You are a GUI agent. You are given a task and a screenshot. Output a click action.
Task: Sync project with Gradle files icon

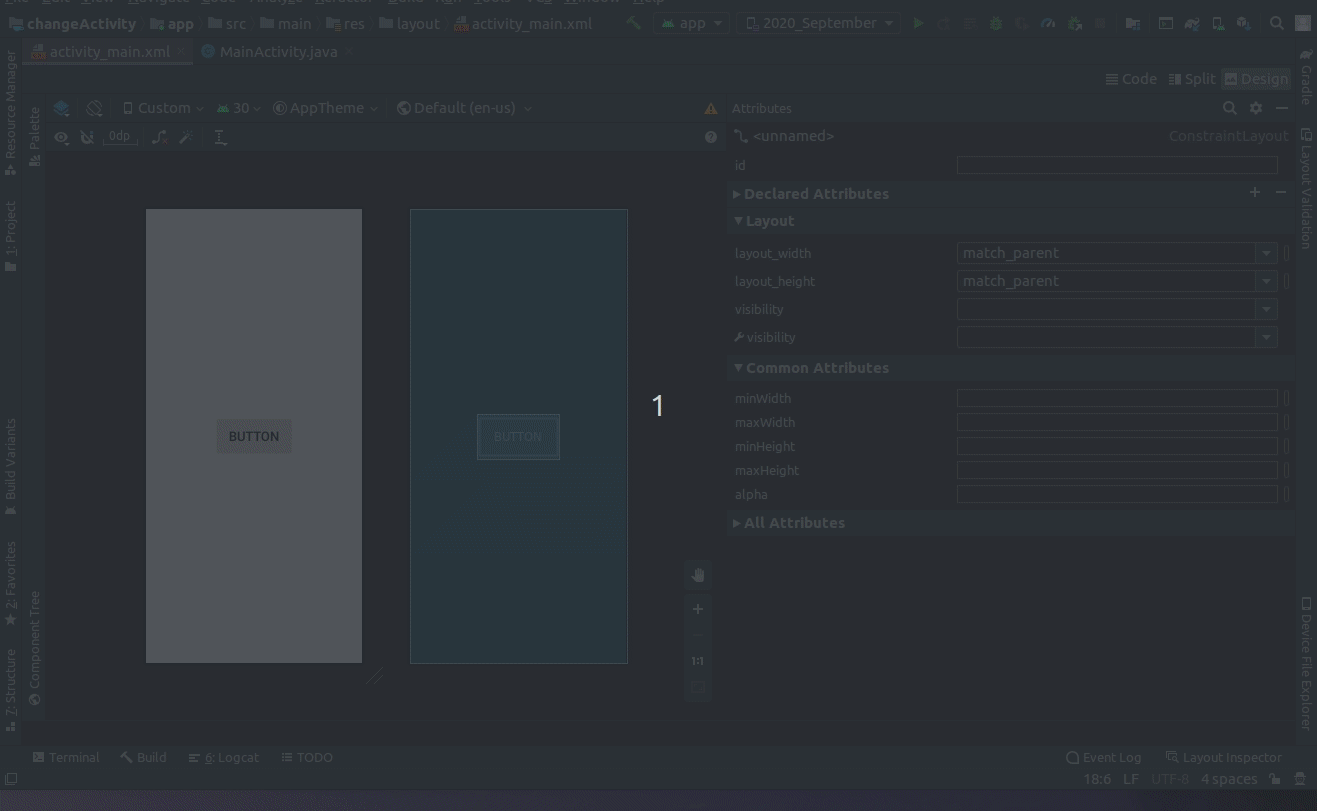coord(1192,23)
